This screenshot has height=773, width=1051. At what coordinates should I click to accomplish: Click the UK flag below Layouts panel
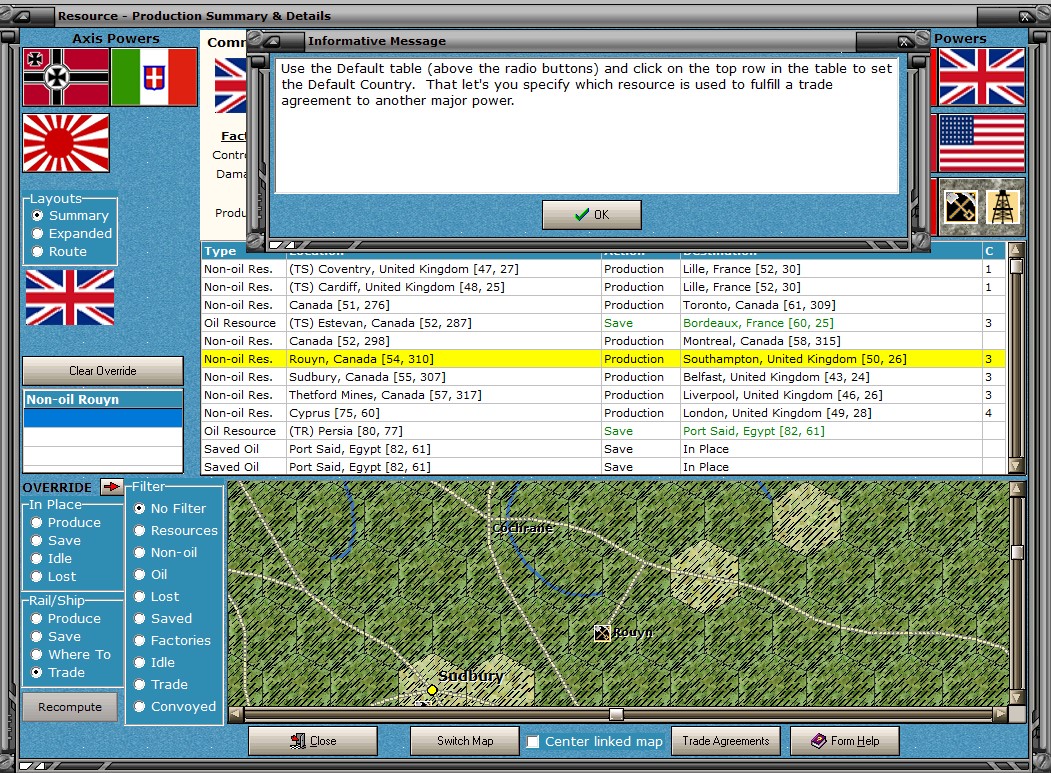(x=70, y=298)
